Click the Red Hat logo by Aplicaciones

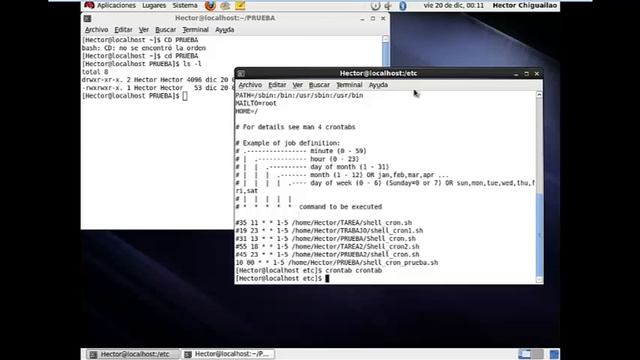pyautogui.click(x=89, y=5)
